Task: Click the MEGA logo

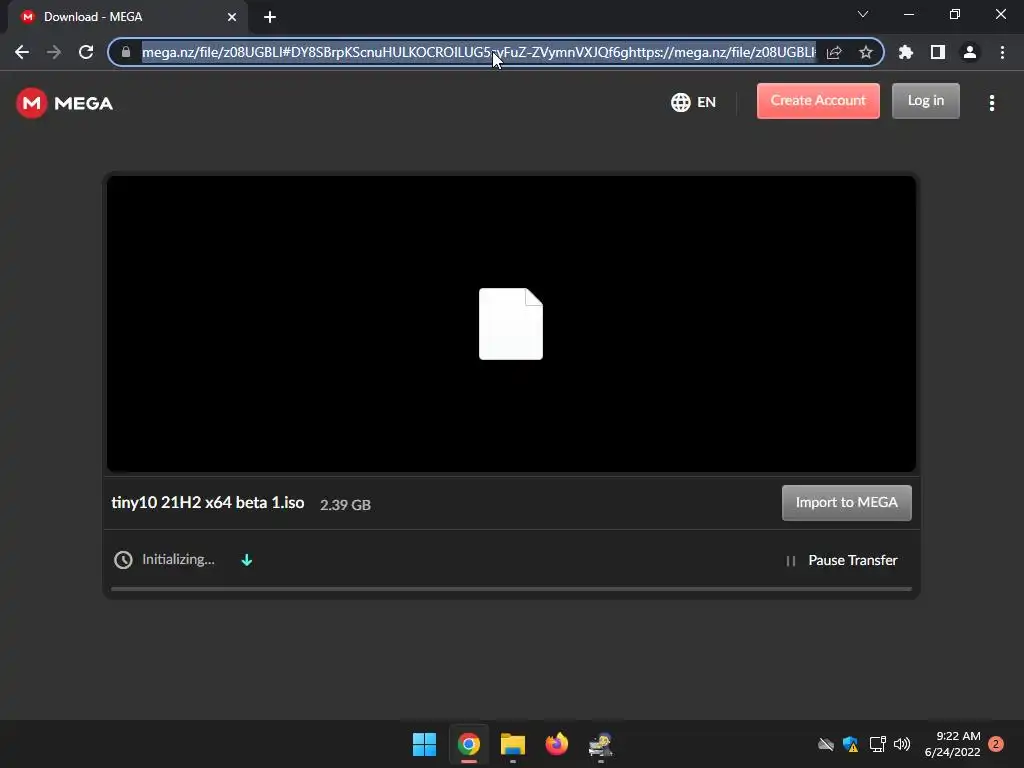Action: 65,103
